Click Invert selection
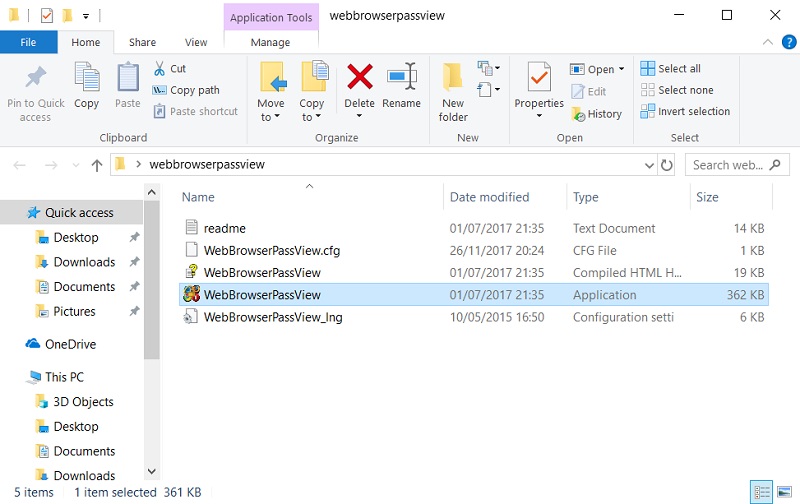The width and height of the screenshot is (800, 504). (685, 111)
